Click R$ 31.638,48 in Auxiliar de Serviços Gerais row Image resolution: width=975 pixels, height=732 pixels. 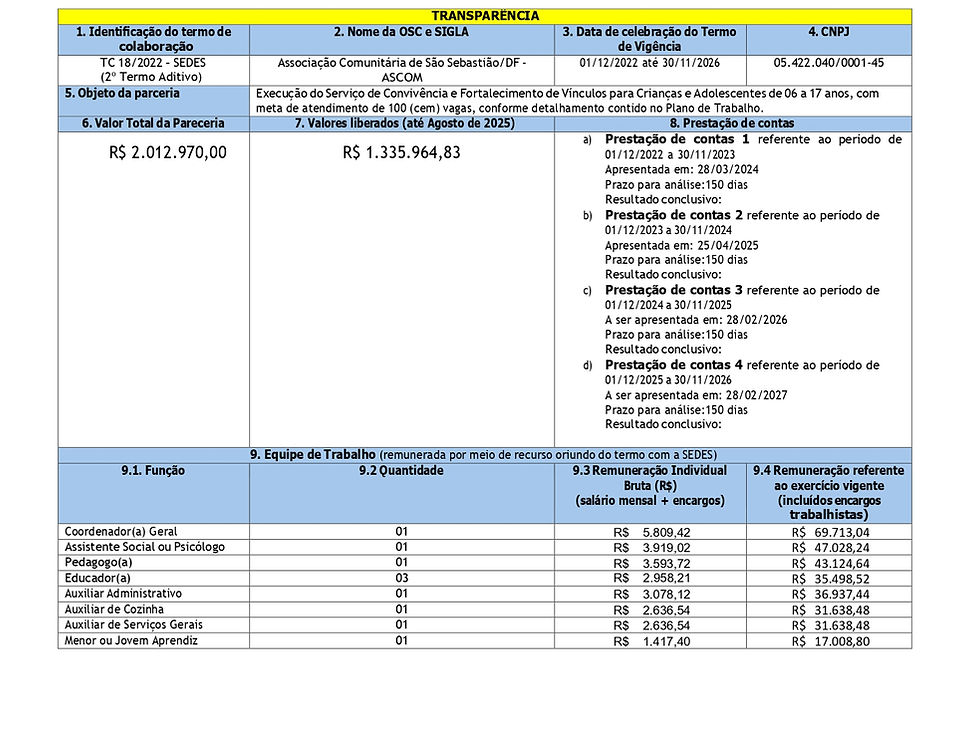pos(831,626)
